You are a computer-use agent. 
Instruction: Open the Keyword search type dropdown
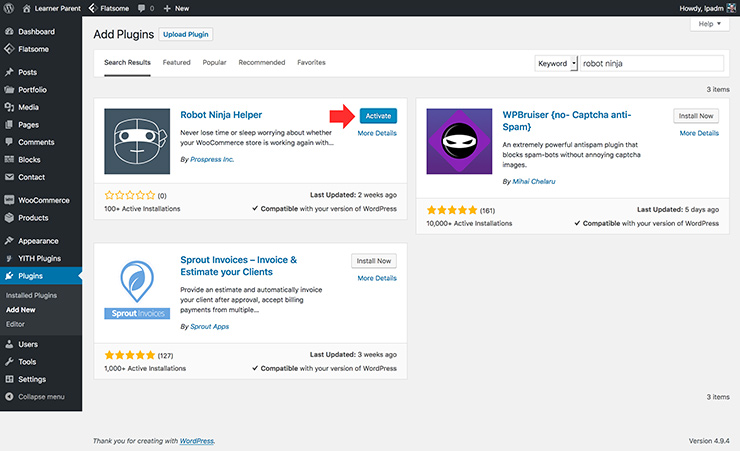click(556, 63)
